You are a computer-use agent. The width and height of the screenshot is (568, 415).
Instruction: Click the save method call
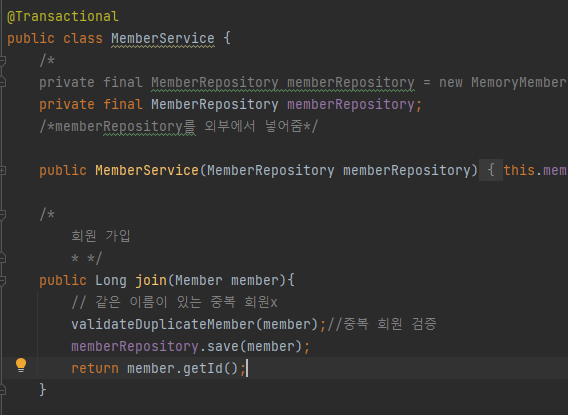coord(222,346)
